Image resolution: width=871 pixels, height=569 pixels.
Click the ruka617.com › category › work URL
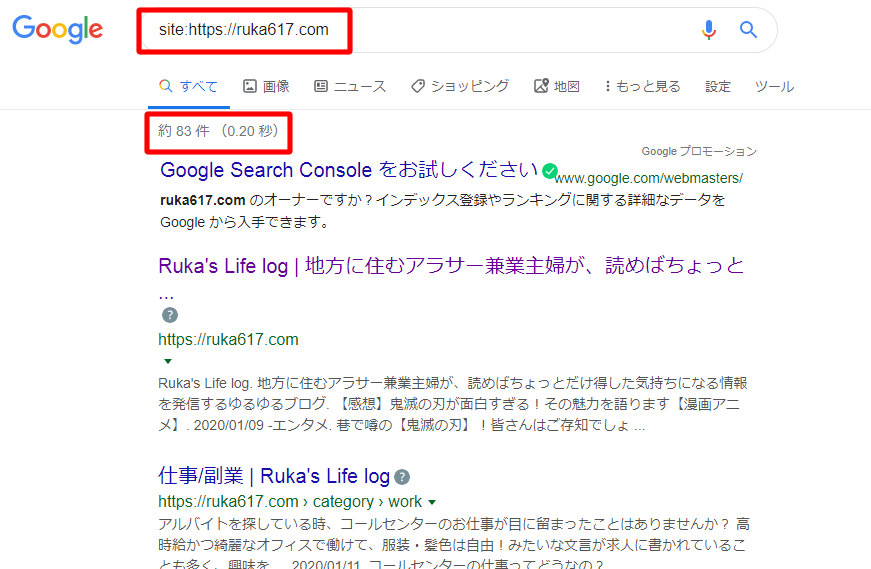coord(291,502)
